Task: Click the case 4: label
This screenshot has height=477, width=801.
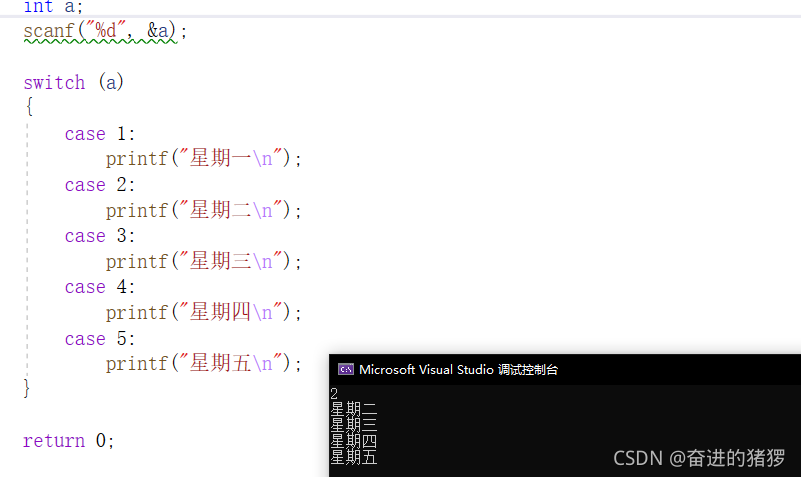Action: [x=100, y=287]
